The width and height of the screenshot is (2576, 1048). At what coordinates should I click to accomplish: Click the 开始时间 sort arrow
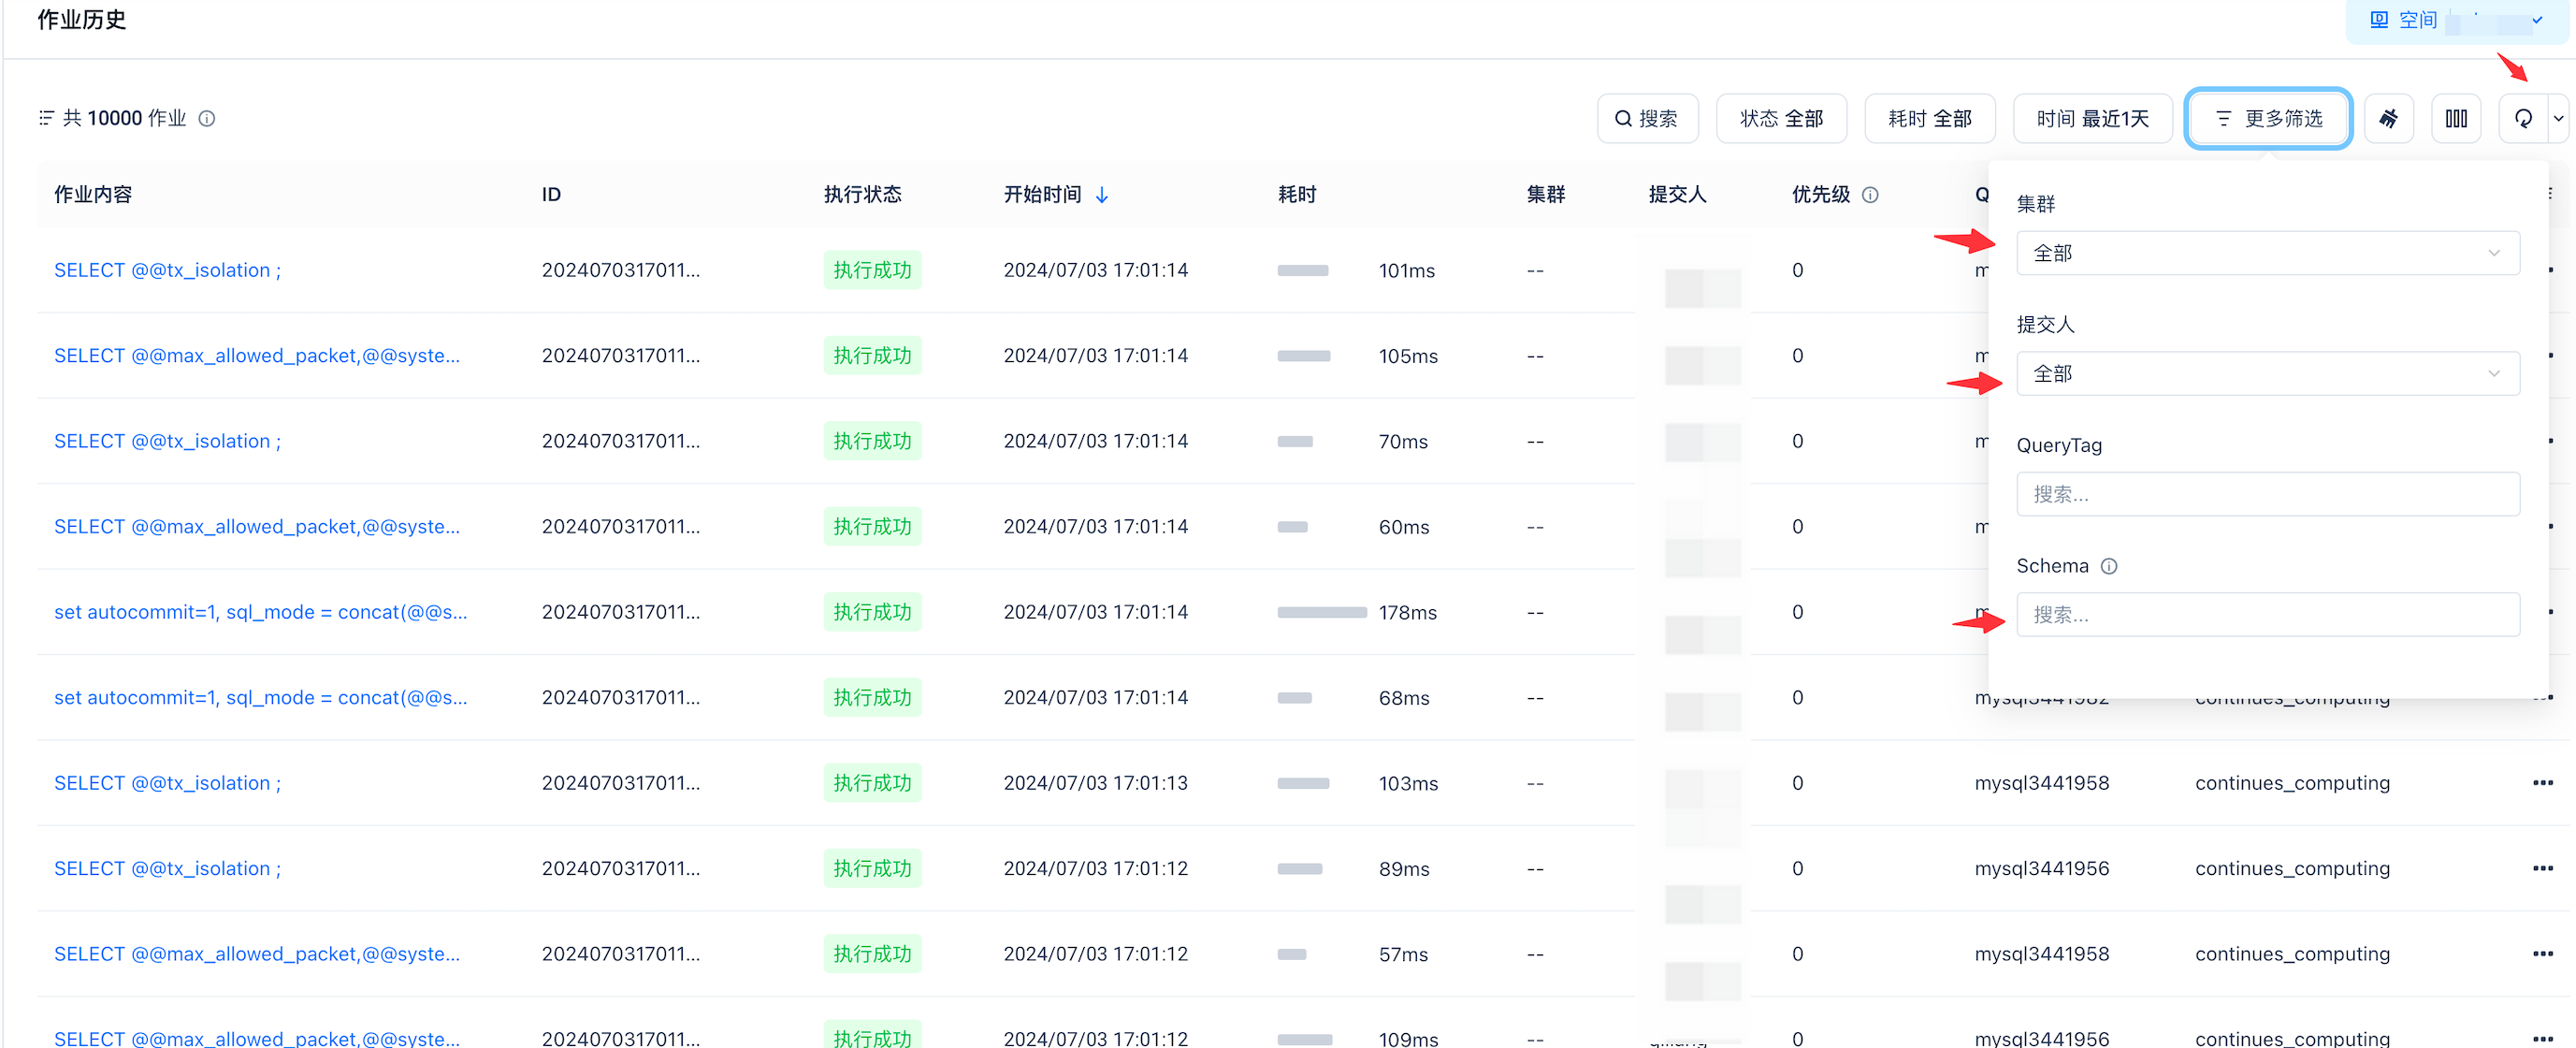click(x=1102, y=195)
